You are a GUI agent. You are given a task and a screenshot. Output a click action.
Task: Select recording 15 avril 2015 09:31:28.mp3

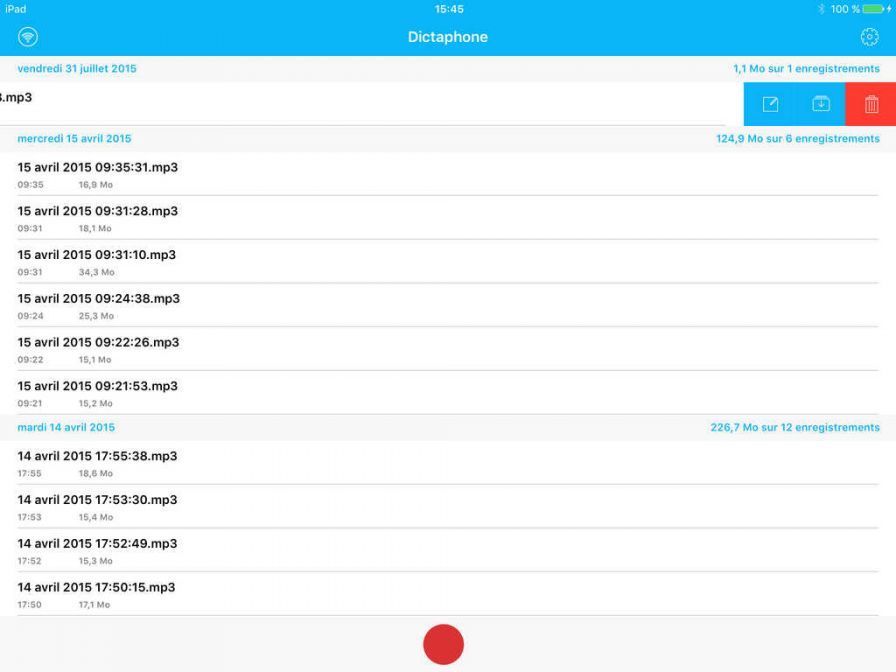point(98,218)
